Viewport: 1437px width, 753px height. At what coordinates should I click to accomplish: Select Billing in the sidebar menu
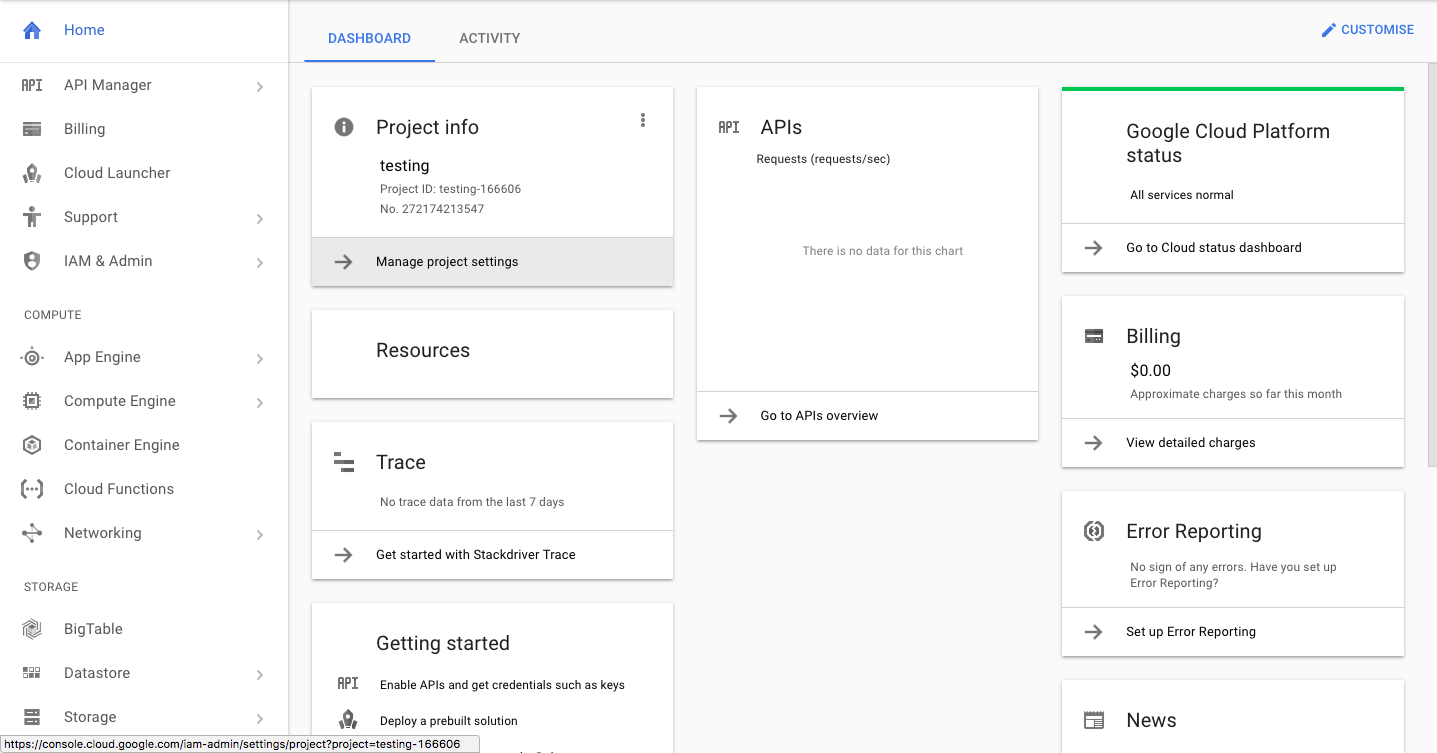tap(144, 129)
